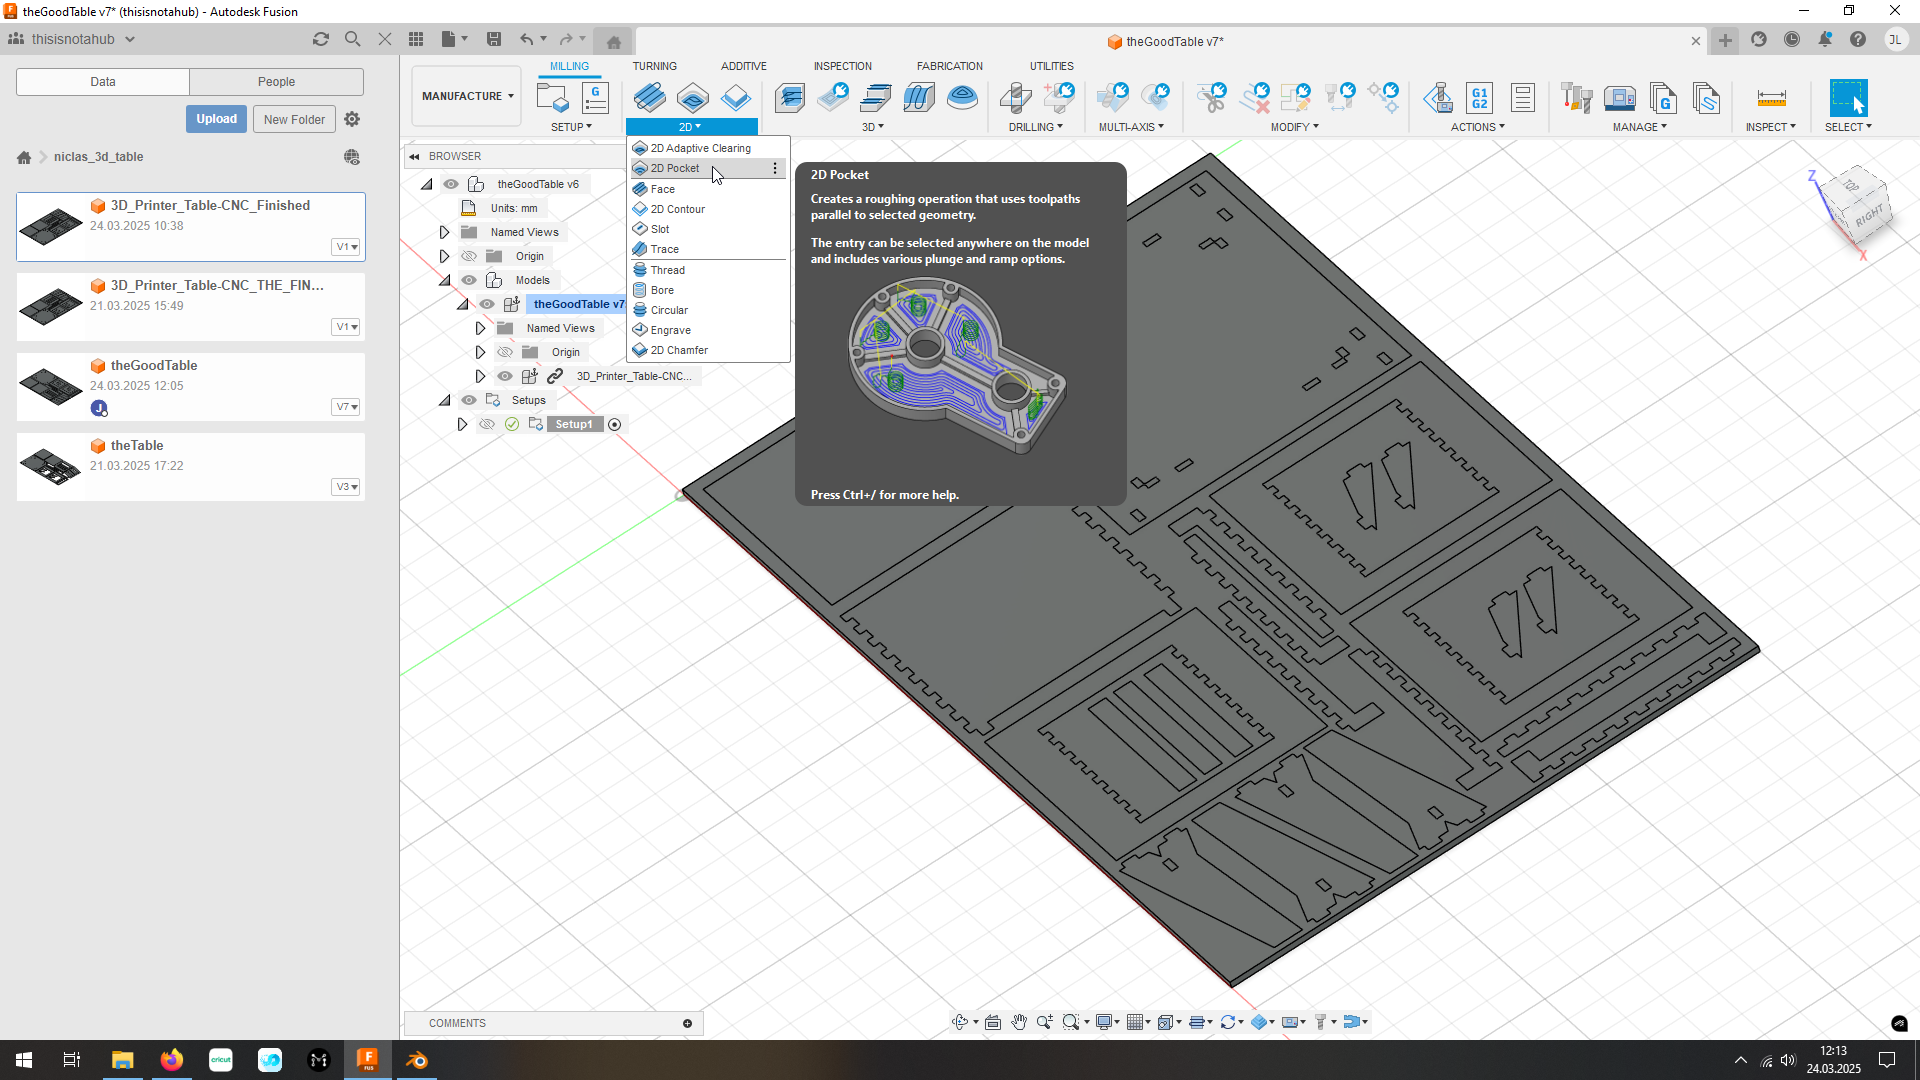Open the Multi-Axis dropdown menu
Screen dimensions: 1920x1080
[1131, 127]
